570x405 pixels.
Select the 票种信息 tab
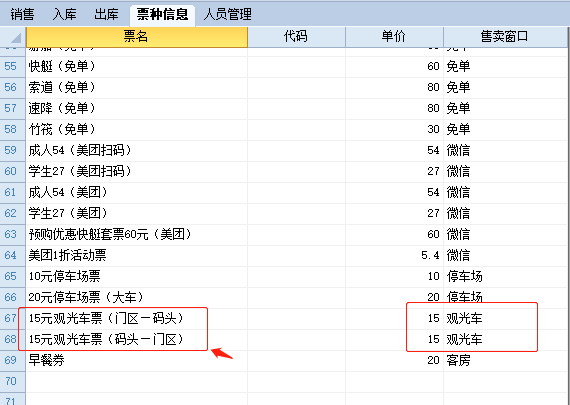162,15
